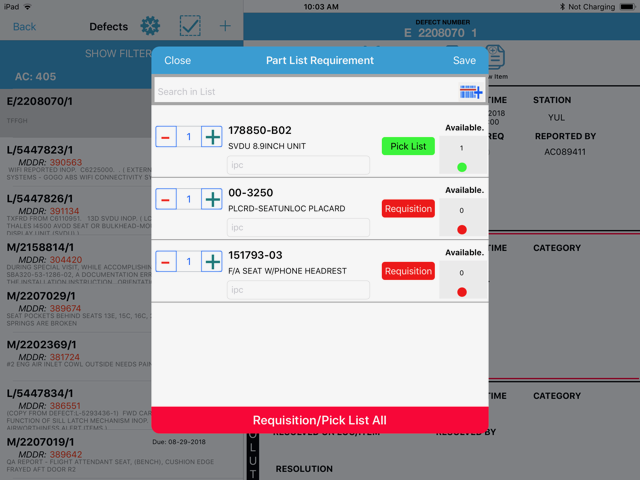Image resolution: width=640 pixels, height=480 pixels.
Task: Decrease quantity for part 178850-B02
Action: [x=165, y=137]
